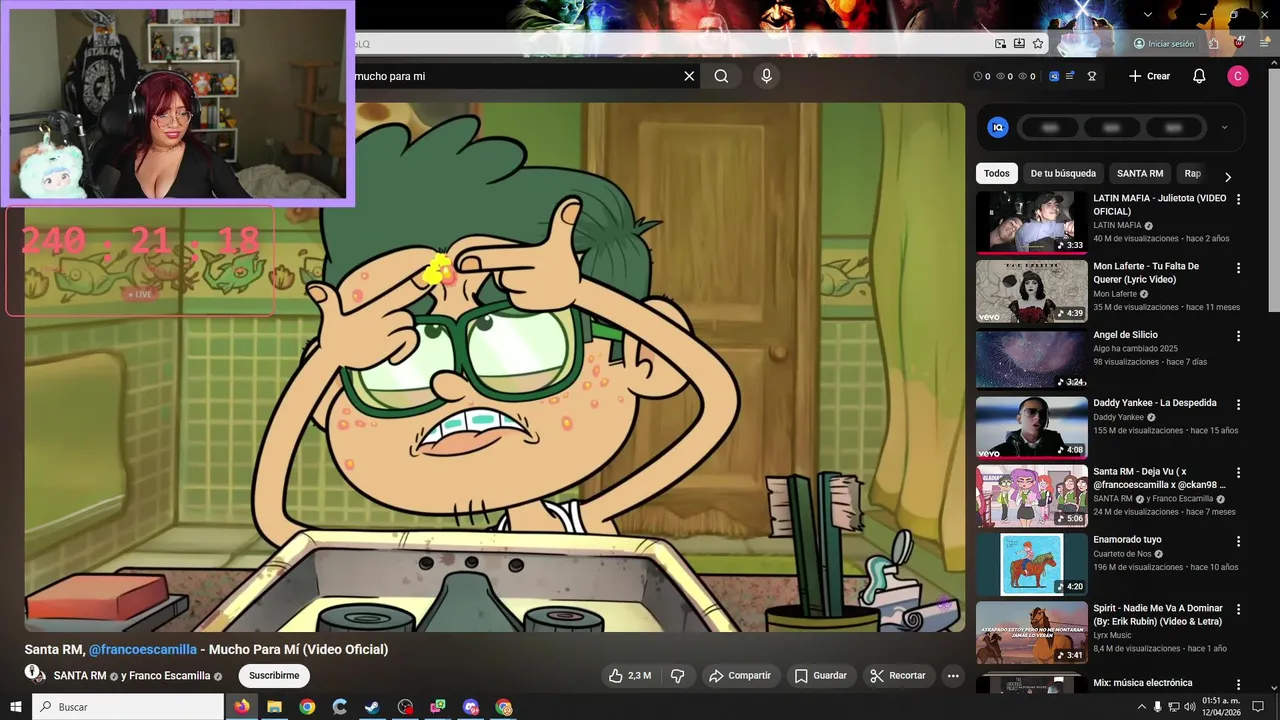Click the Suscribirme button

coord(274,676)
